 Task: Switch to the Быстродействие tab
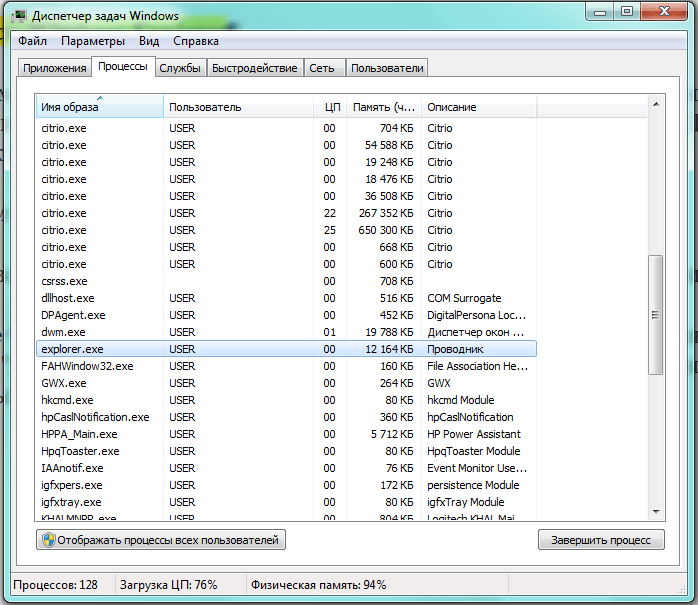(x=255, y=68)
